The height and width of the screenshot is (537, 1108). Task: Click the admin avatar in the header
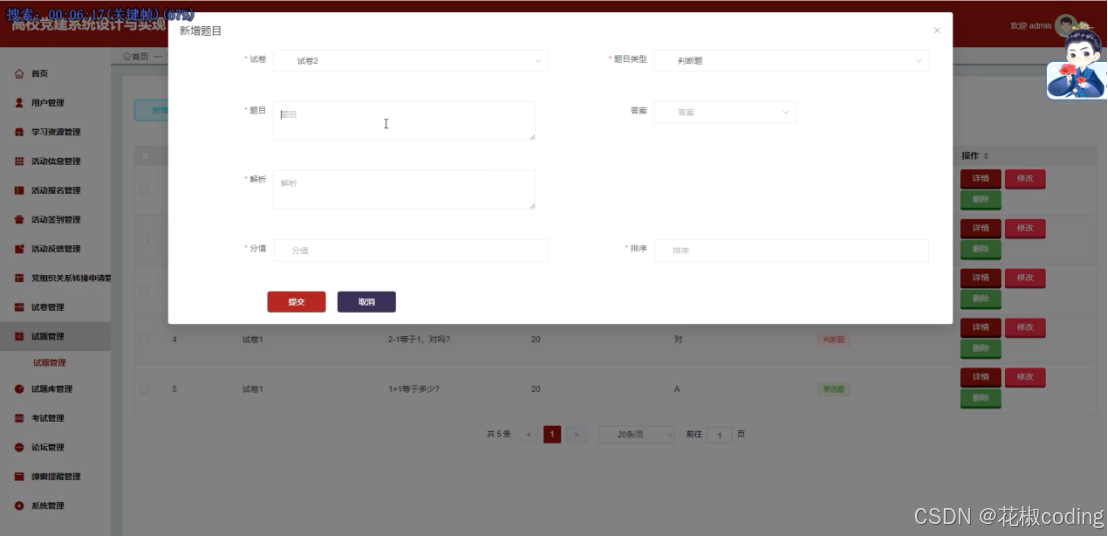pyautogui.click(x=1065, y=25)
